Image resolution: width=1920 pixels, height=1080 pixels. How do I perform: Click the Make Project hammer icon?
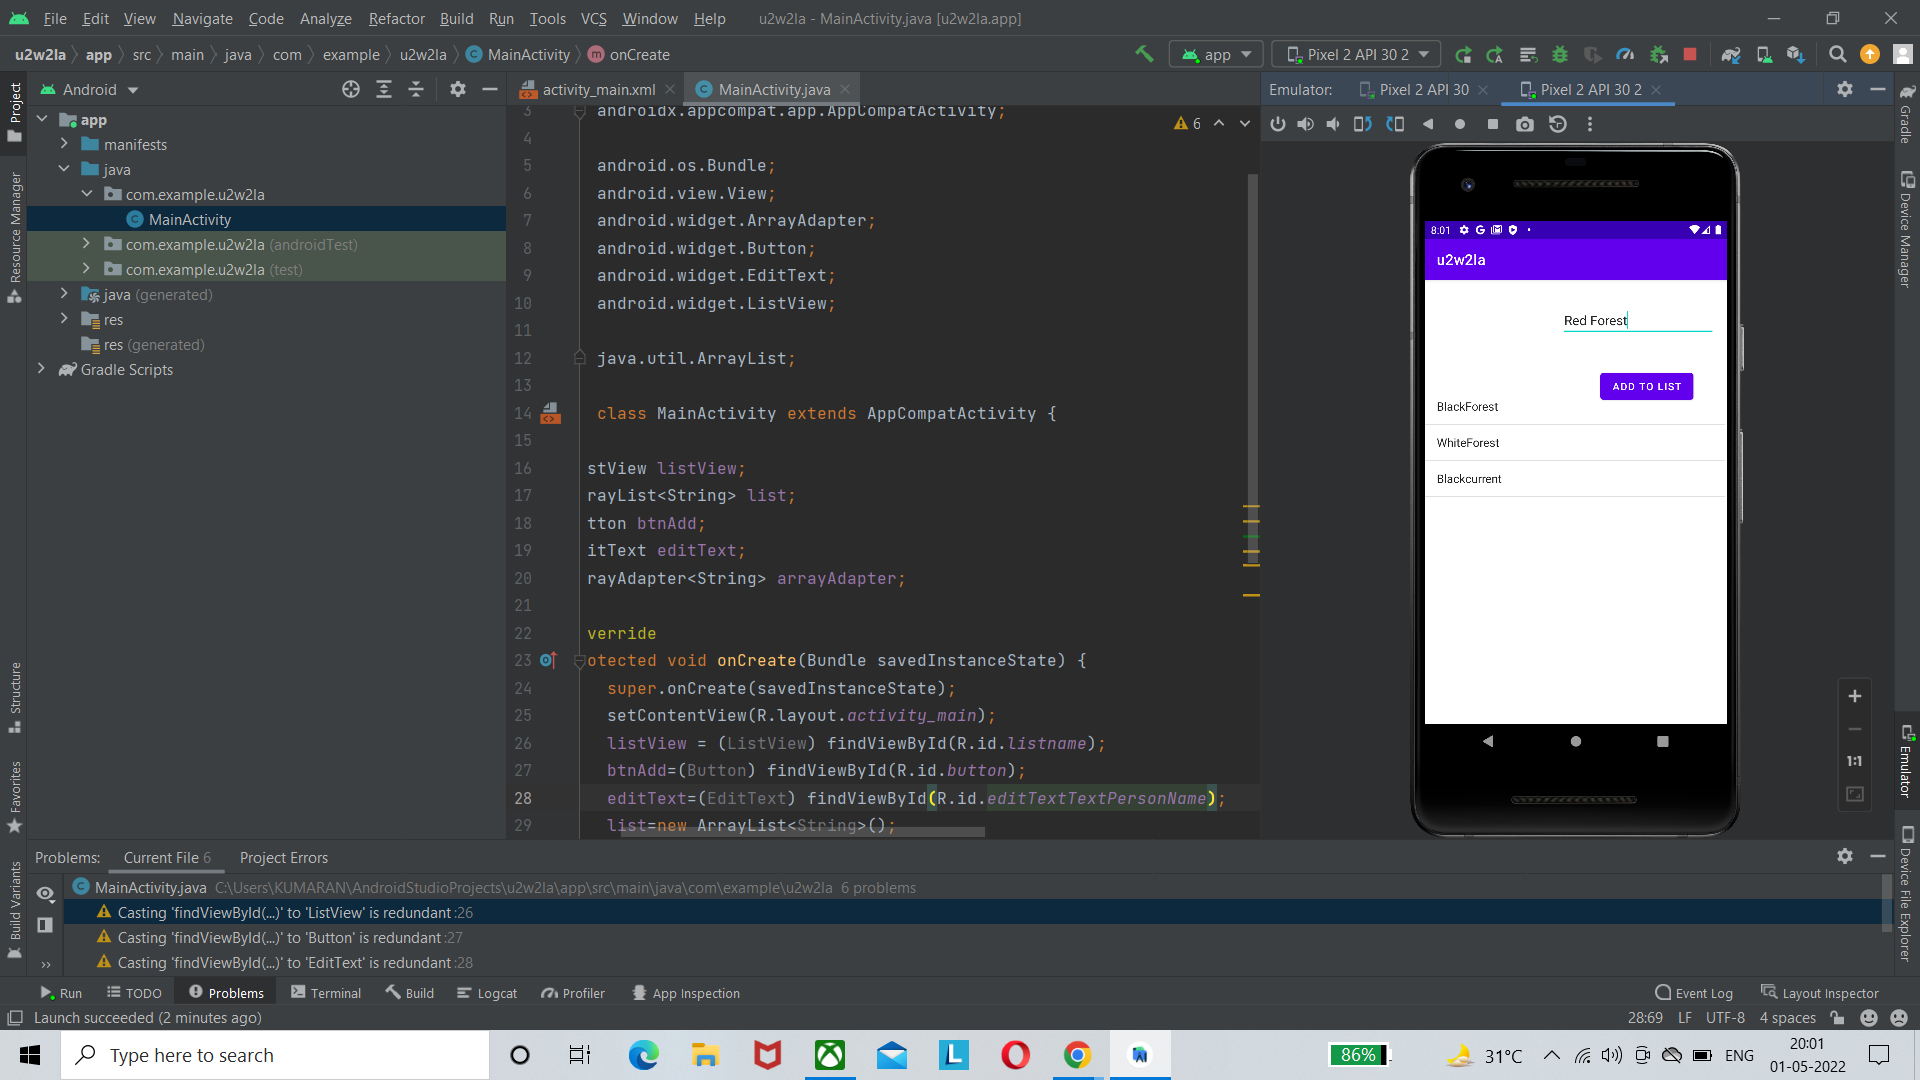1144,54
